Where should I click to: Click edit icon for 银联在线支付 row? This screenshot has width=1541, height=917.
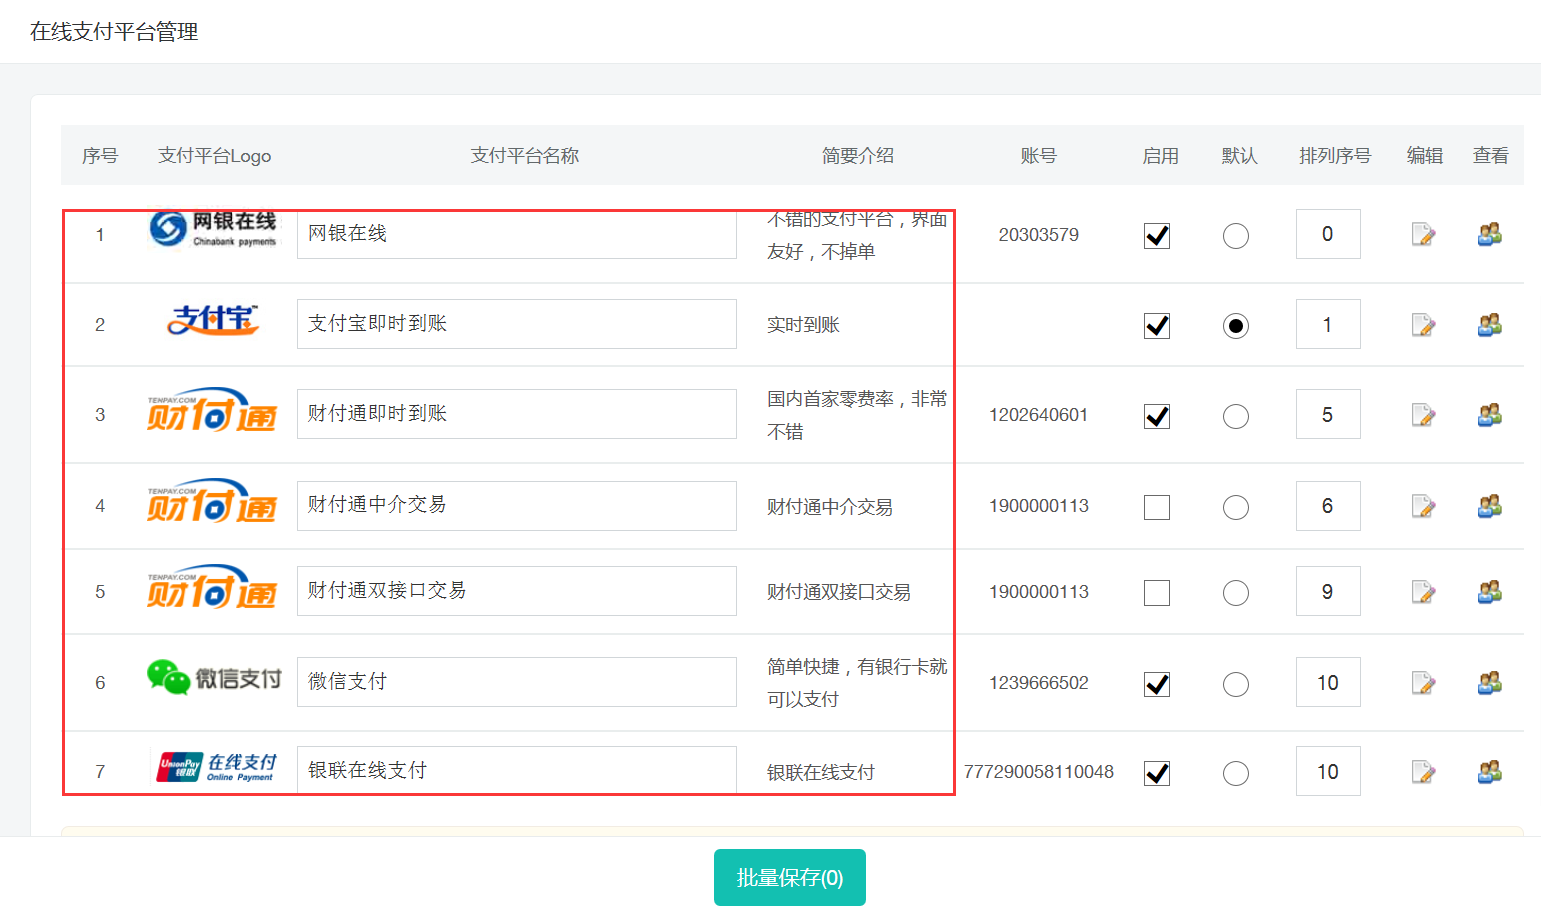1423,772
